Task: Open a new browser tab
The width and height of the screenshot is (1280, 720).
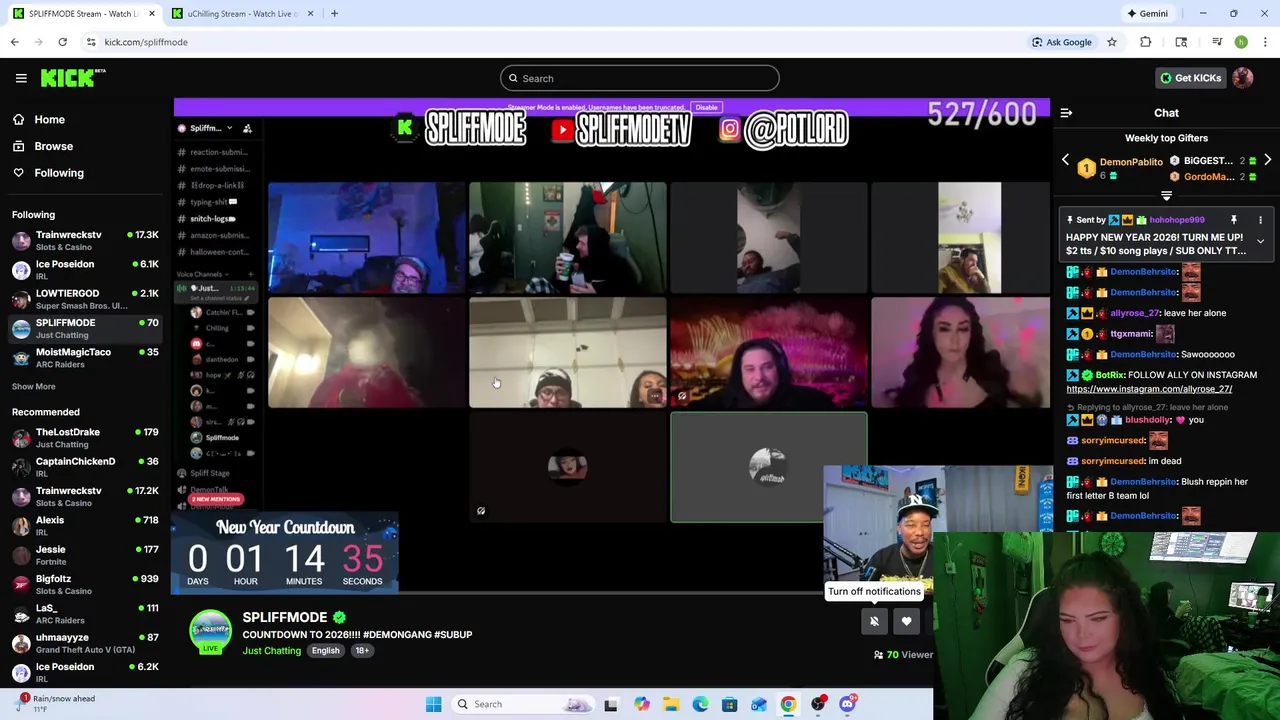Action: click(334, 14)
